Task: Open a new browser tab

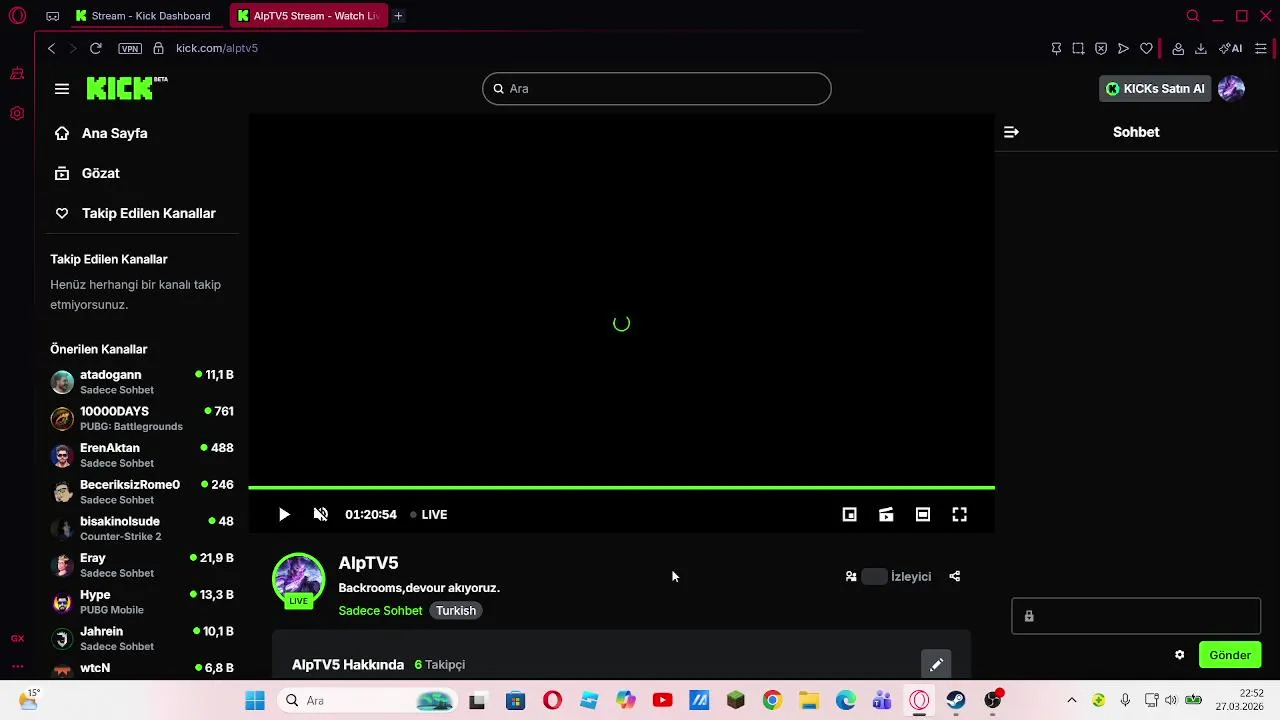Action: (398, 16)
